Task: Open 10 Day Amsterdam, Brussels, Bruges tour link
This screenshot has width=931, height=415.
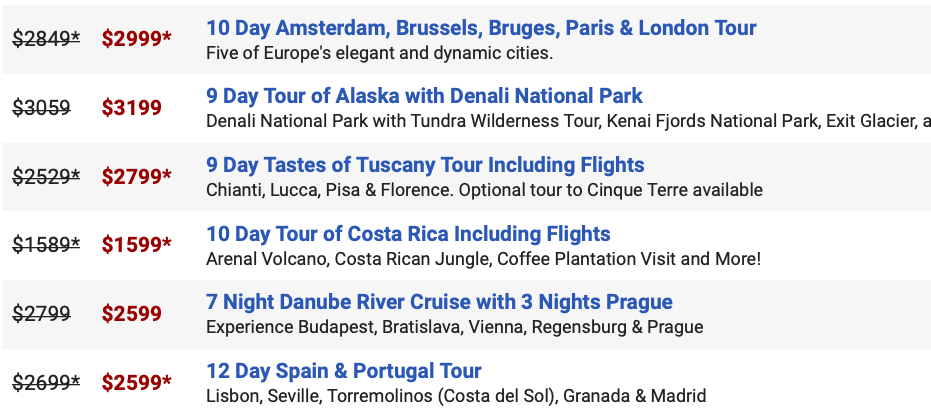Action: tap(481, 28)
